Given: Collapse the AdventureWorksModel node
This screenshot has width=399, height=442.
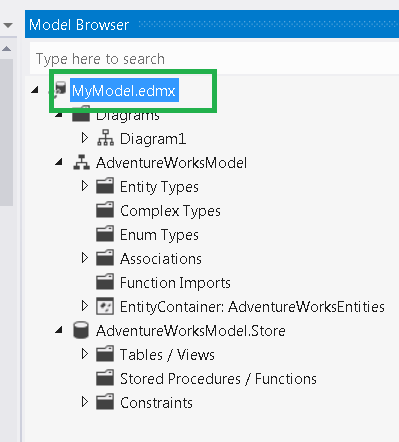Looking at the screenshot, I should pyautogui.click(x=59, y=162).
